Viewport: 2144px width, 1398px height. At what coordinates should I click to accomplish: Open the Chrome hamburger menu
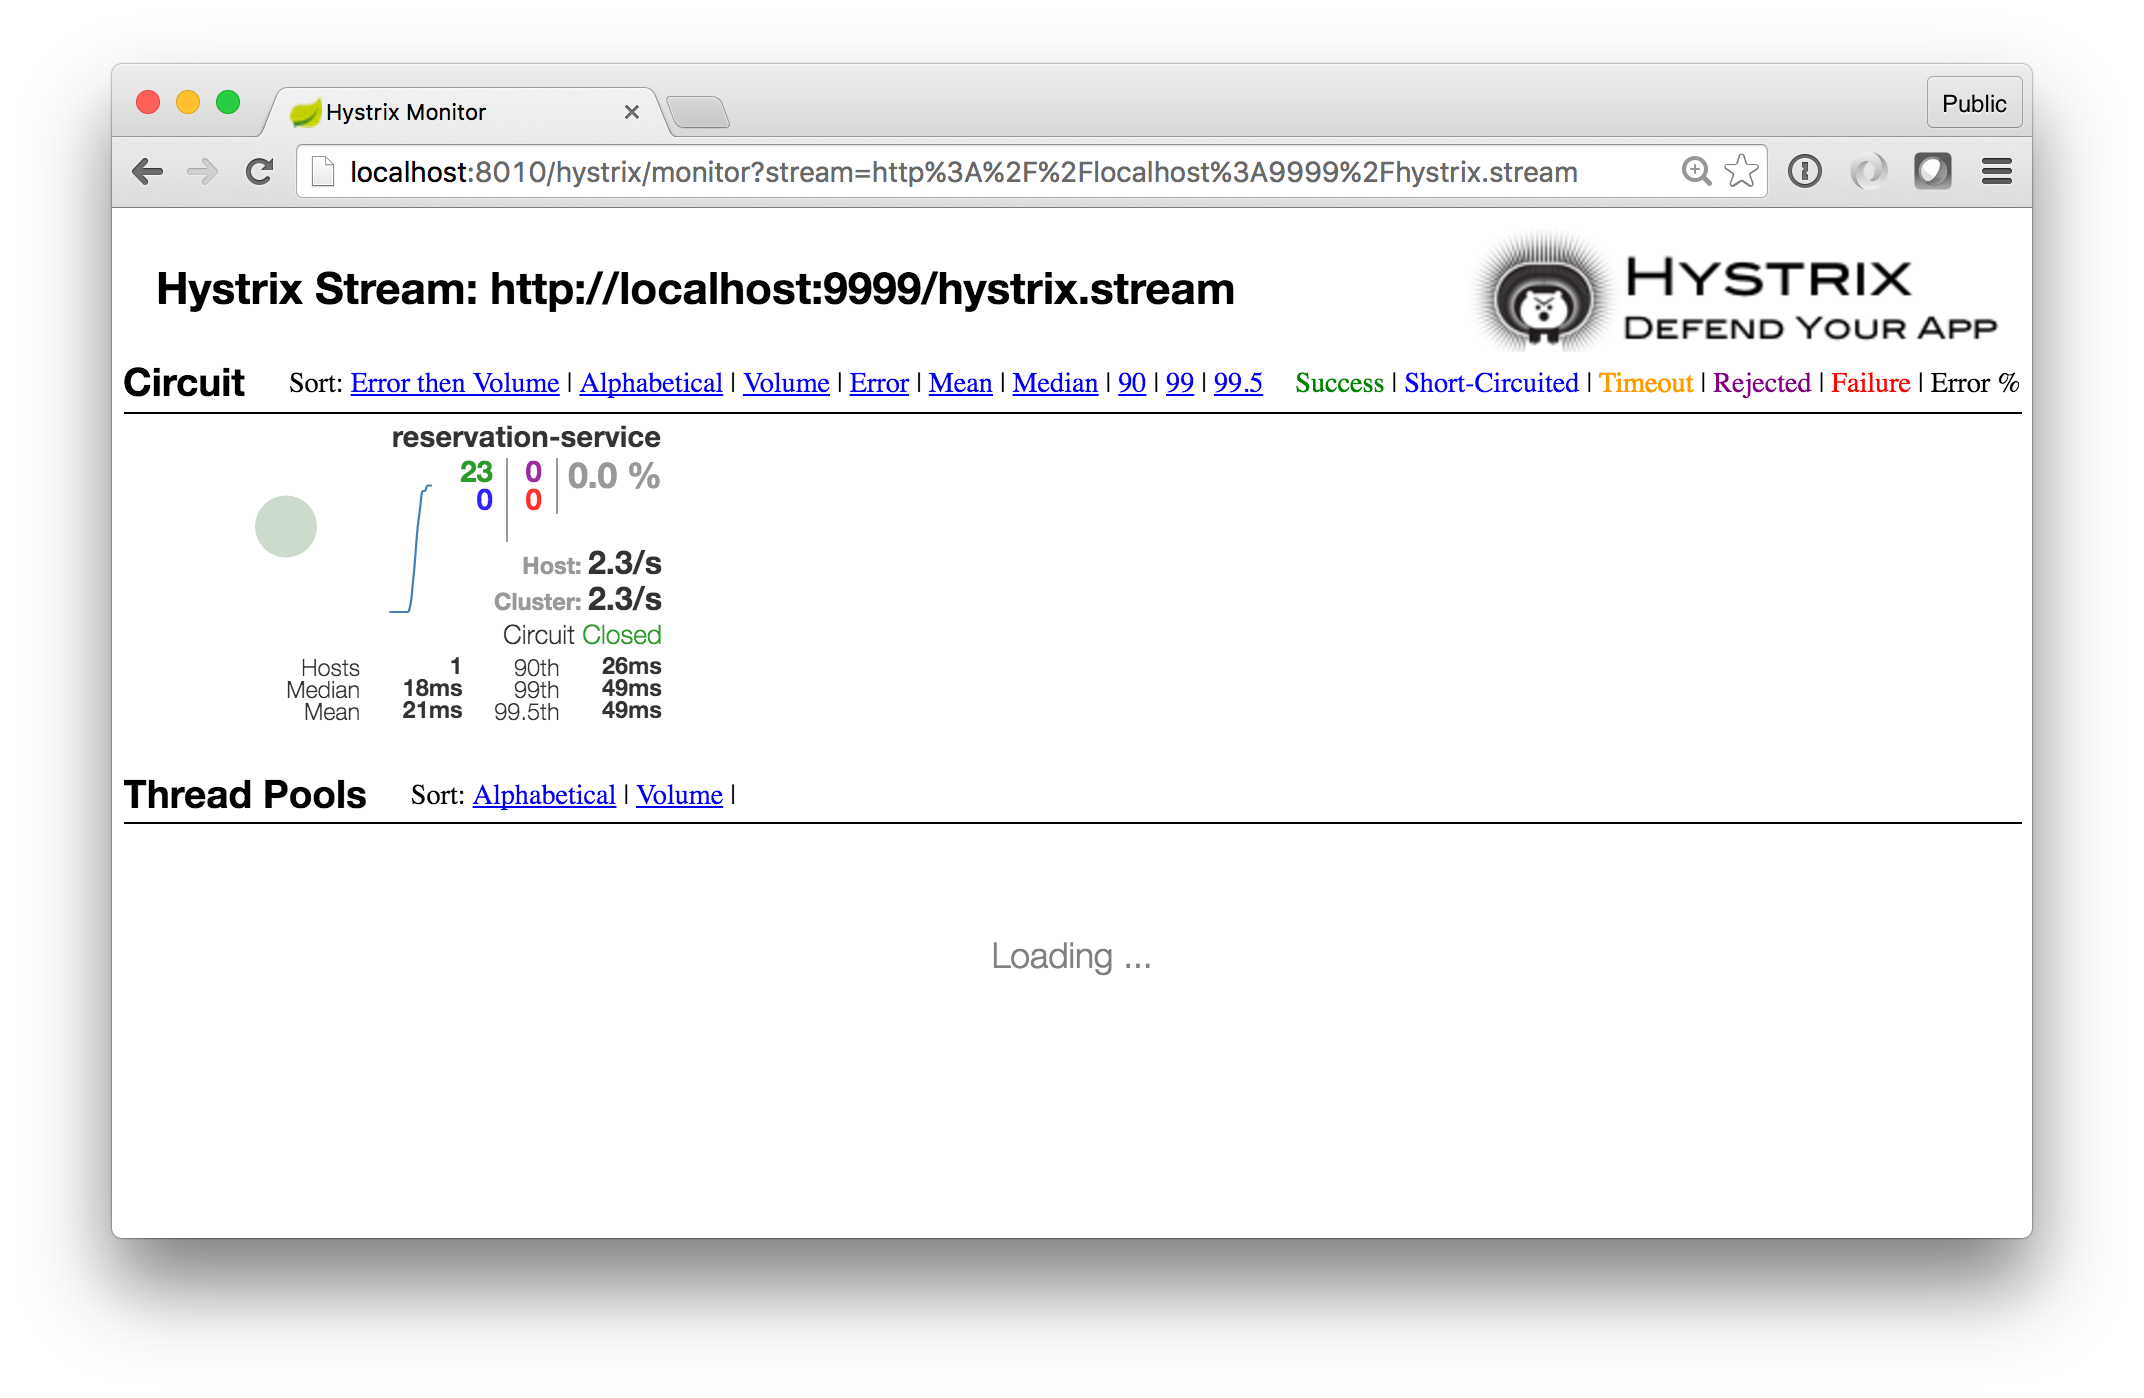(1996, 172)
